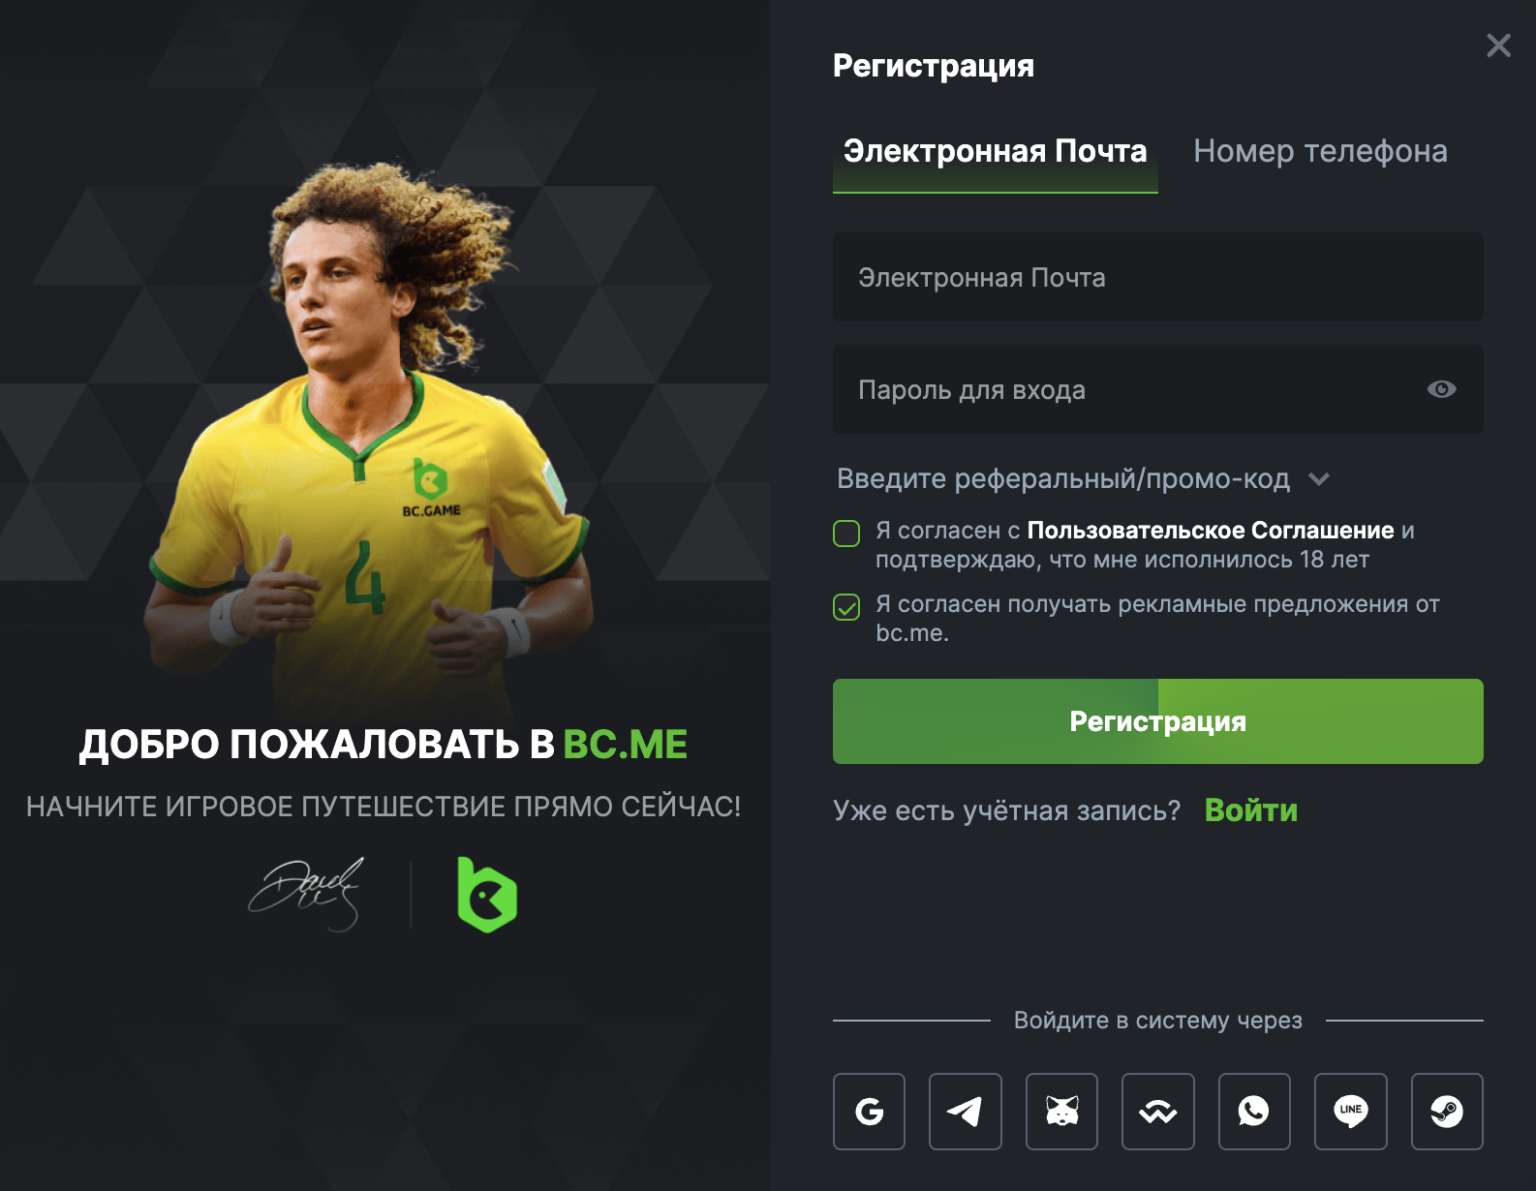Uncheck the рекламные предложения consent checkbox

tap(847, 607)
